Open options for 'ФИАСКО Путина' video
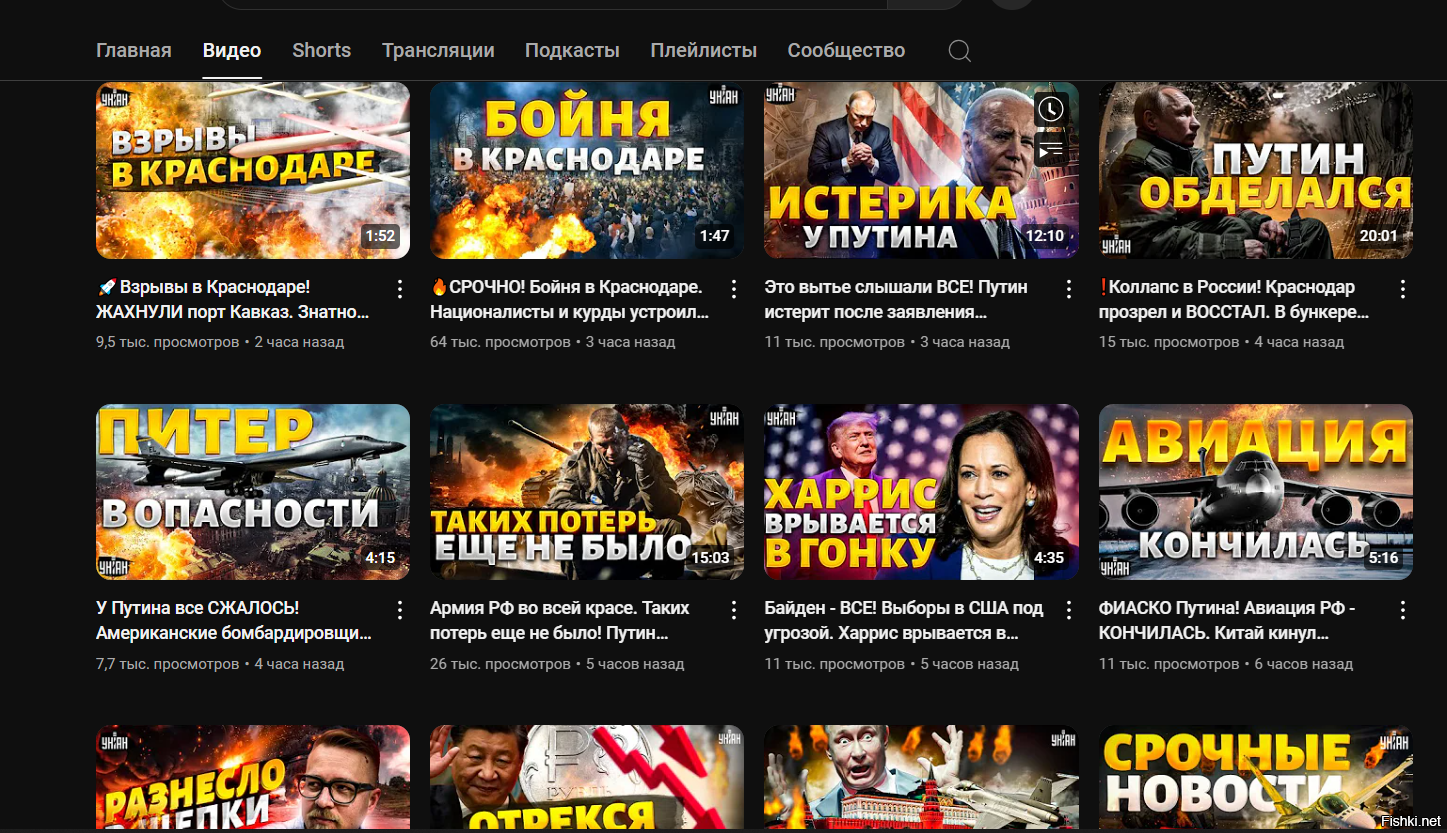The height and width of the screenshot is (833, 1447). tap(1402, 610)
